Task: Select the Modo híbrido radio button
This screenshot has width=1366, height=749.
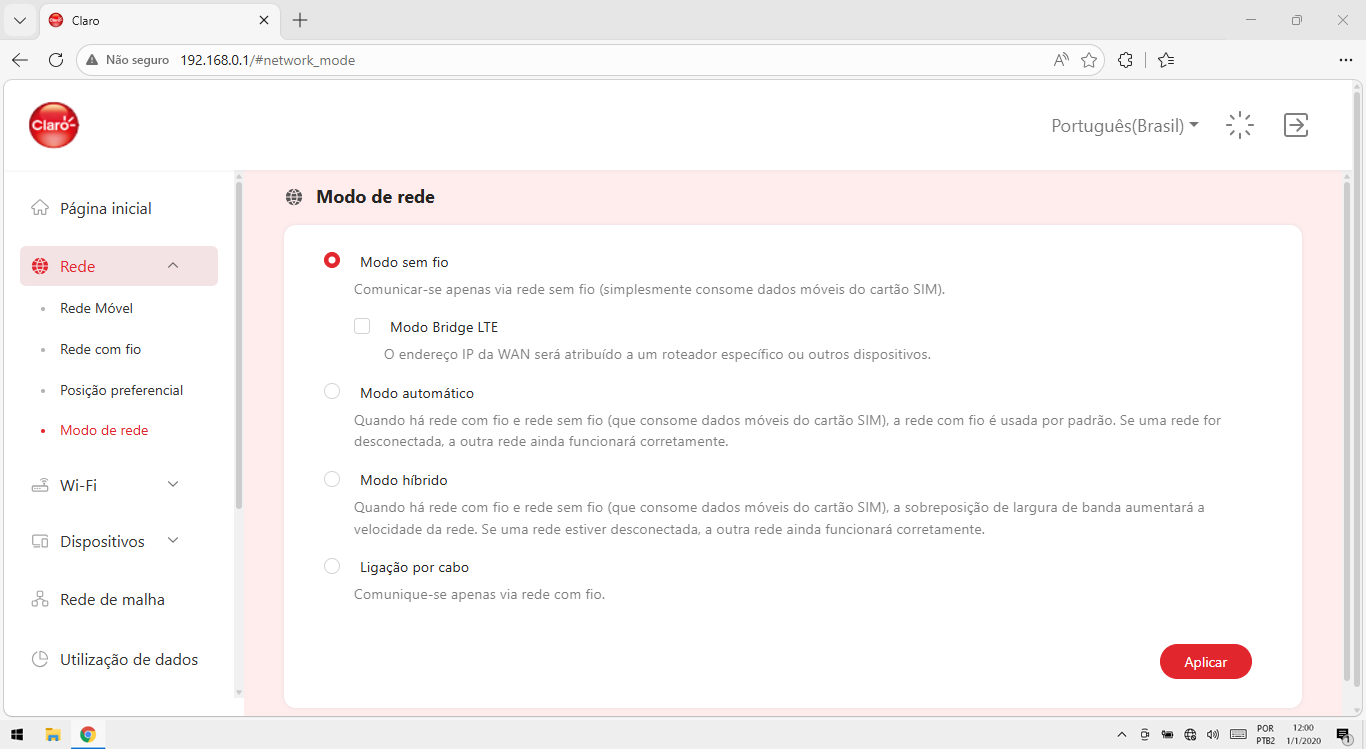Action: pyautogui.click(x=332, y=479)
